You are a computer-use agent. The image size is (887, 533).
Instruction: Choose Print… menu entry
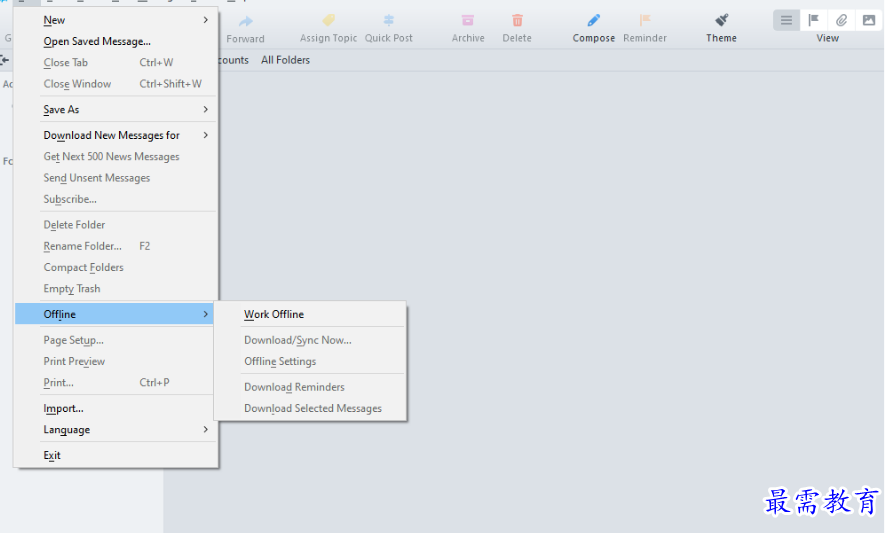click(x=115, y=382)
